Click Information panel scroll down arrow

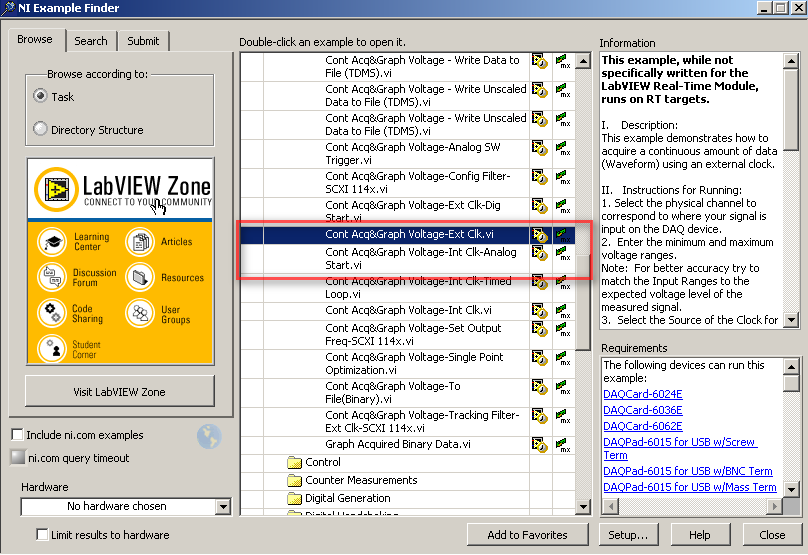coord(791,319)
